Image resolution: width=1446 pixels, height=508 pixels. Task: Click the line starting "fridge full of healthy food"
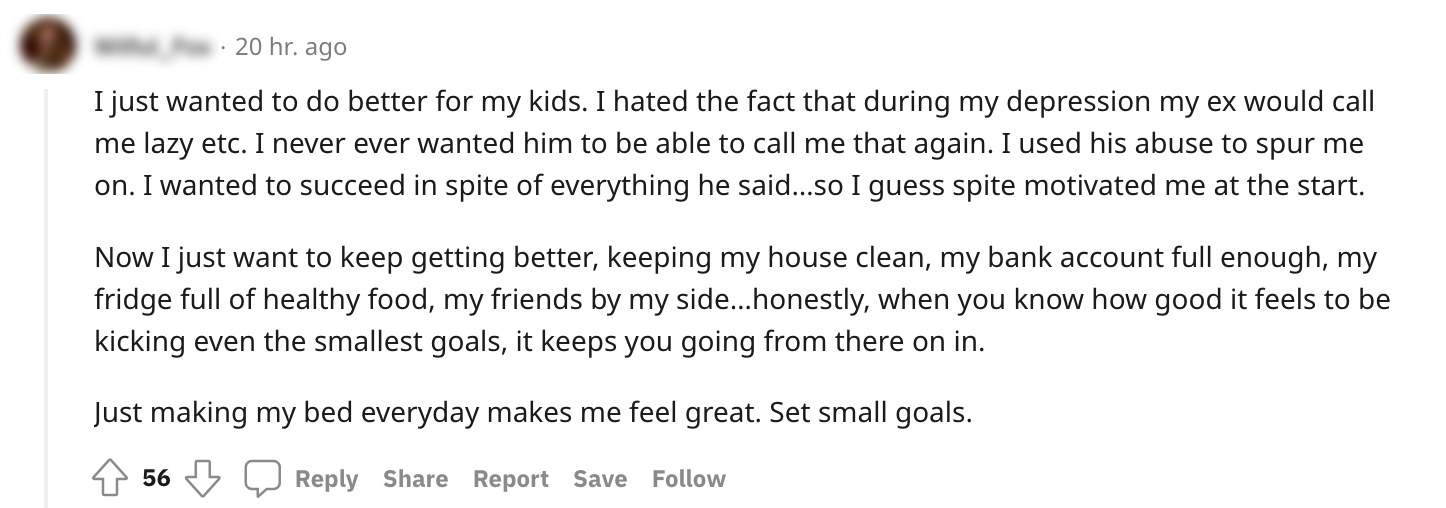point(740,299)
